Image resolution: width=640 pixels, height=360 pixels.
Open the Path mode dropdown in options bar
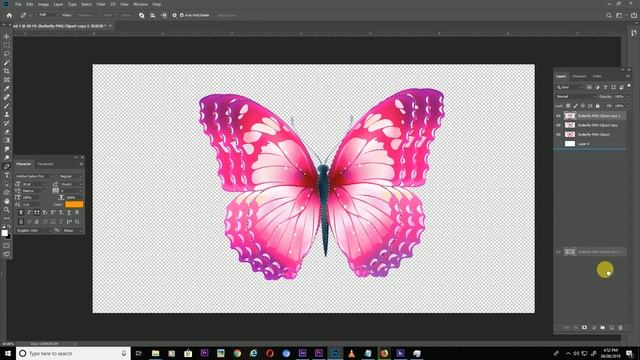(x=49, y=15)
